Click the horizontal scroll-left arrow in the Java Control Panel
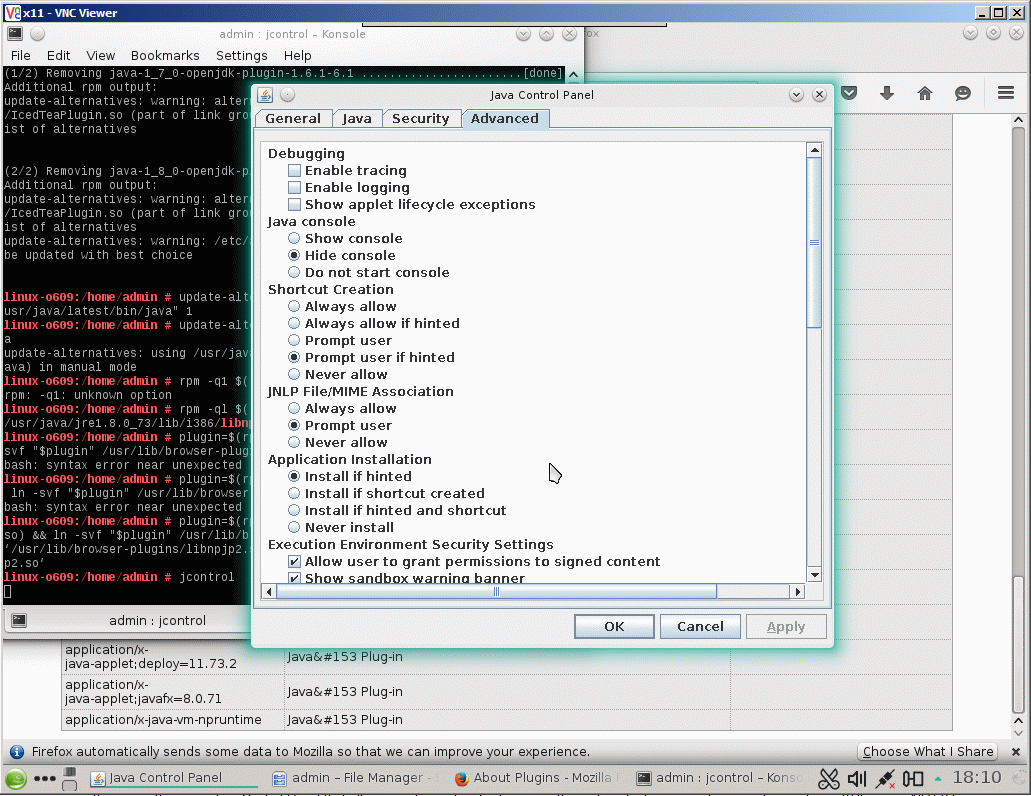Image resolution: width=1031 pixels, height=796 pixels. pyautogui.click(x=269, y=592)
